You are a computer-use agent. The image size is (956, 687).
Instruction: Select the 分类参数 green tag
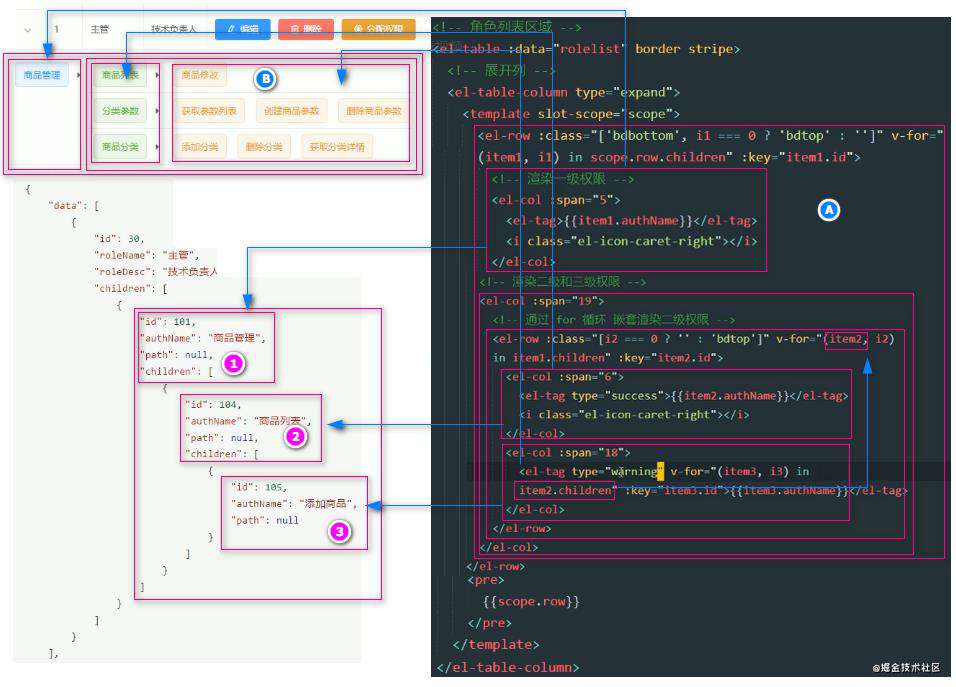tap(120, 111)
